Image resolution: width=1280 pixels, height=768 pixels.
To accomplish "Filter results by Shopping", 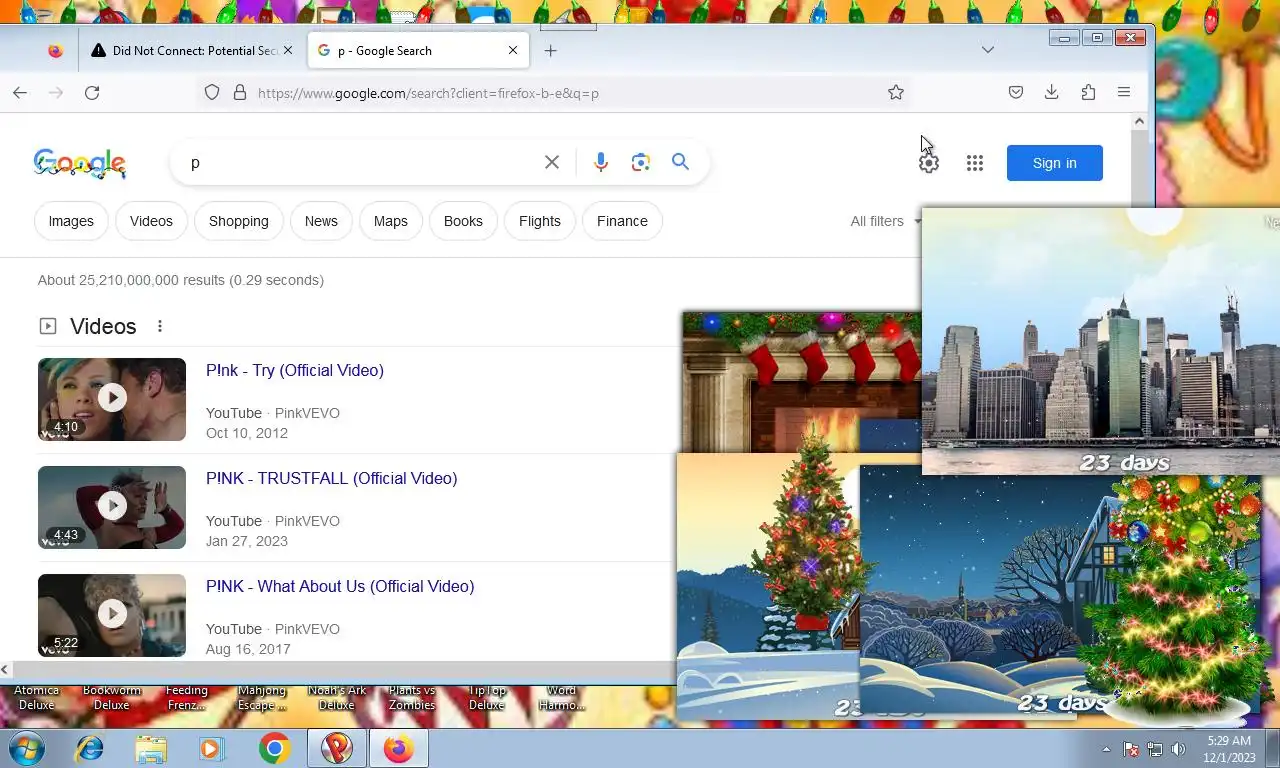I will [239, 221].
